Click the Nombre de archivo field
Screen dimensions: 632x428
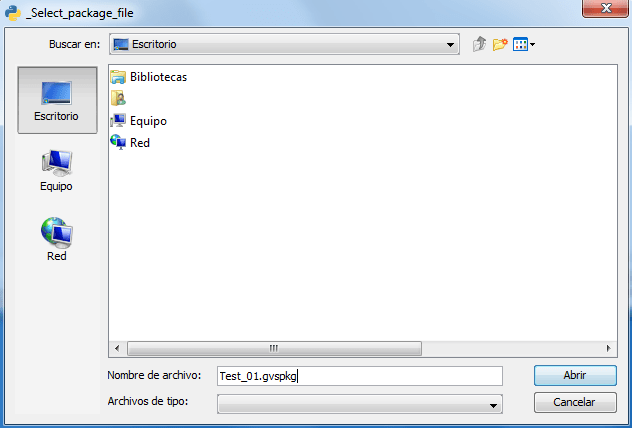click(360, 376)
